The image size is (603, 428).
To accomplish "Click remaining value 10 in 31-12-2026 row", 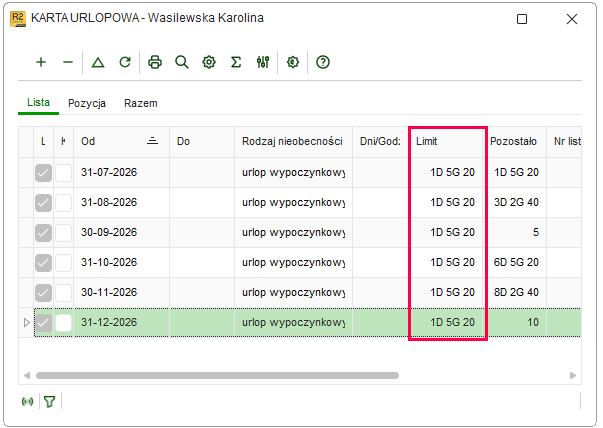I will (x=533, y=322).
